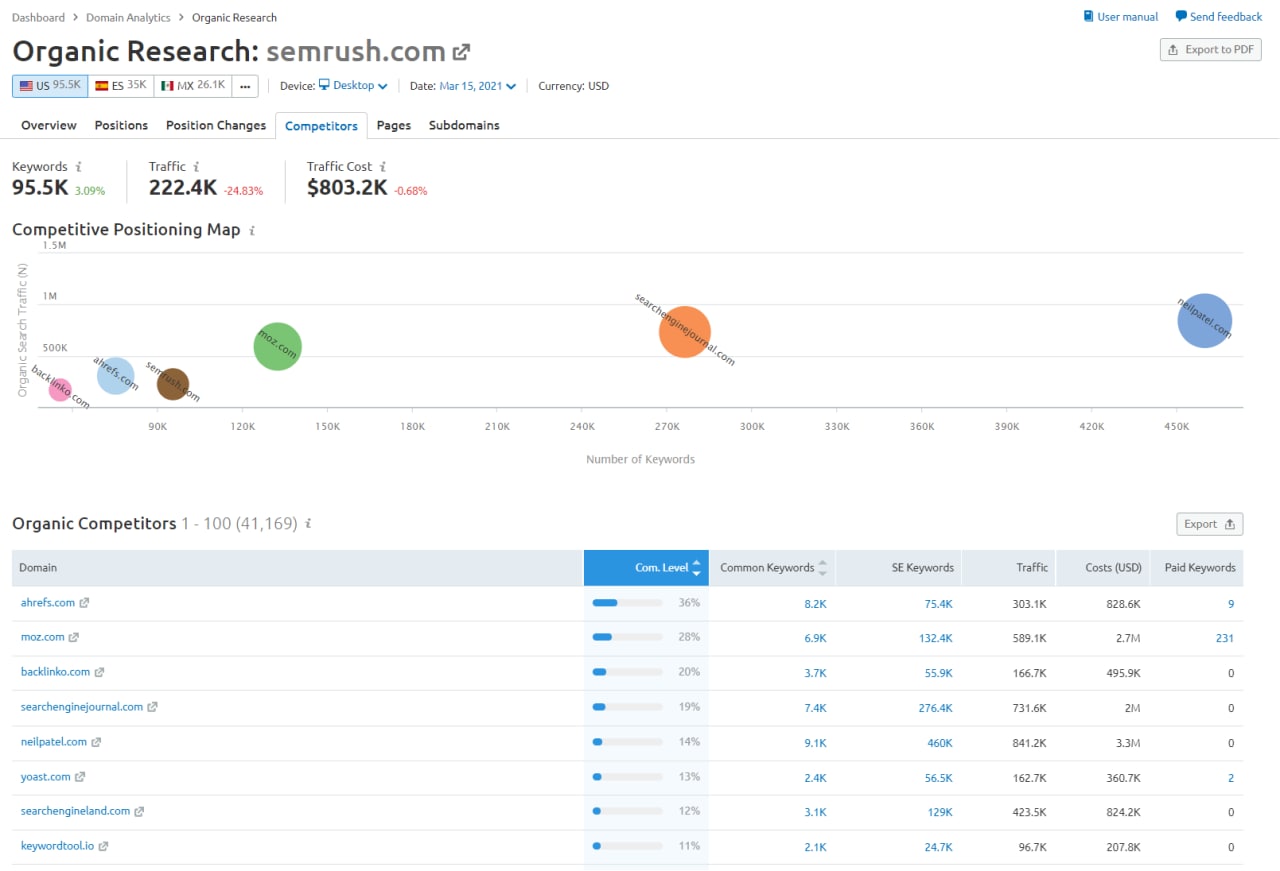This screenshot has height=871, width=1280.
Task: Click 36% competition level bar for ahrefs.com
Action: click(x=627, y=603)
